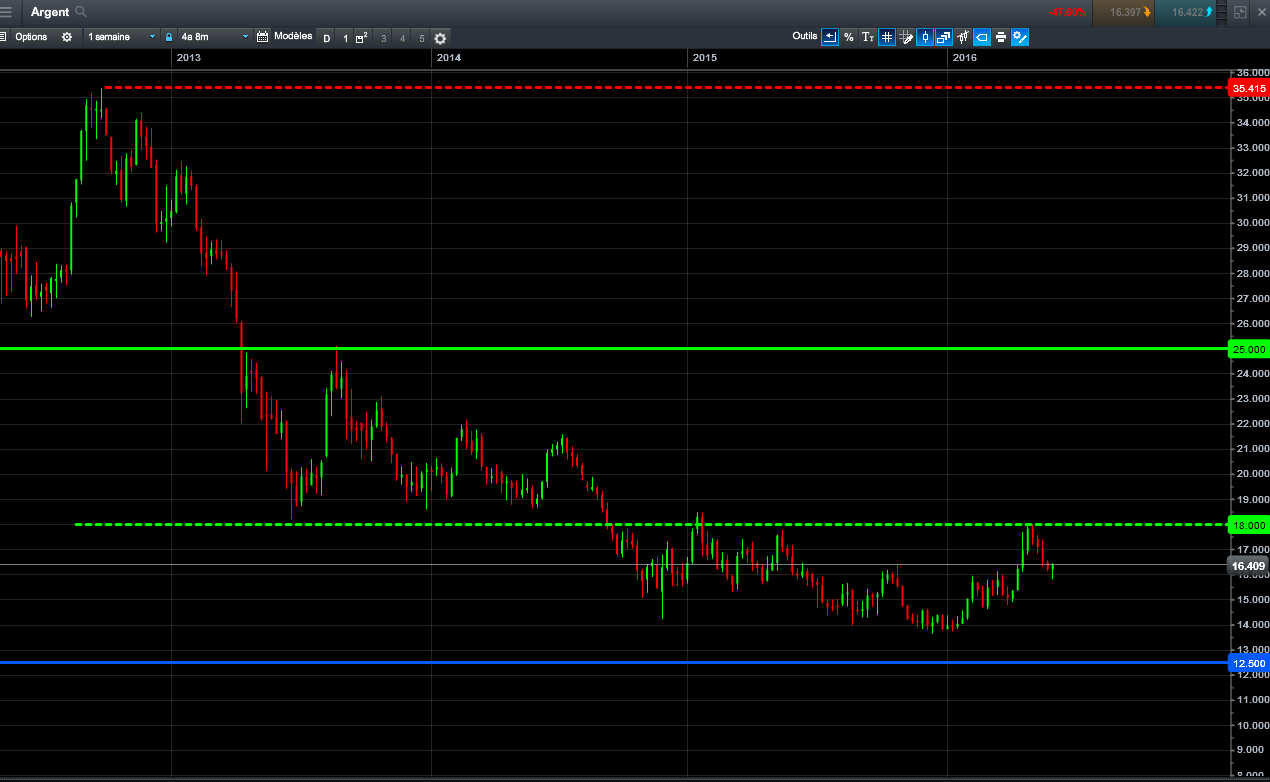
Task: Click the 2016 time axis label
Action: pyautogui.click(x=965, y=58)
